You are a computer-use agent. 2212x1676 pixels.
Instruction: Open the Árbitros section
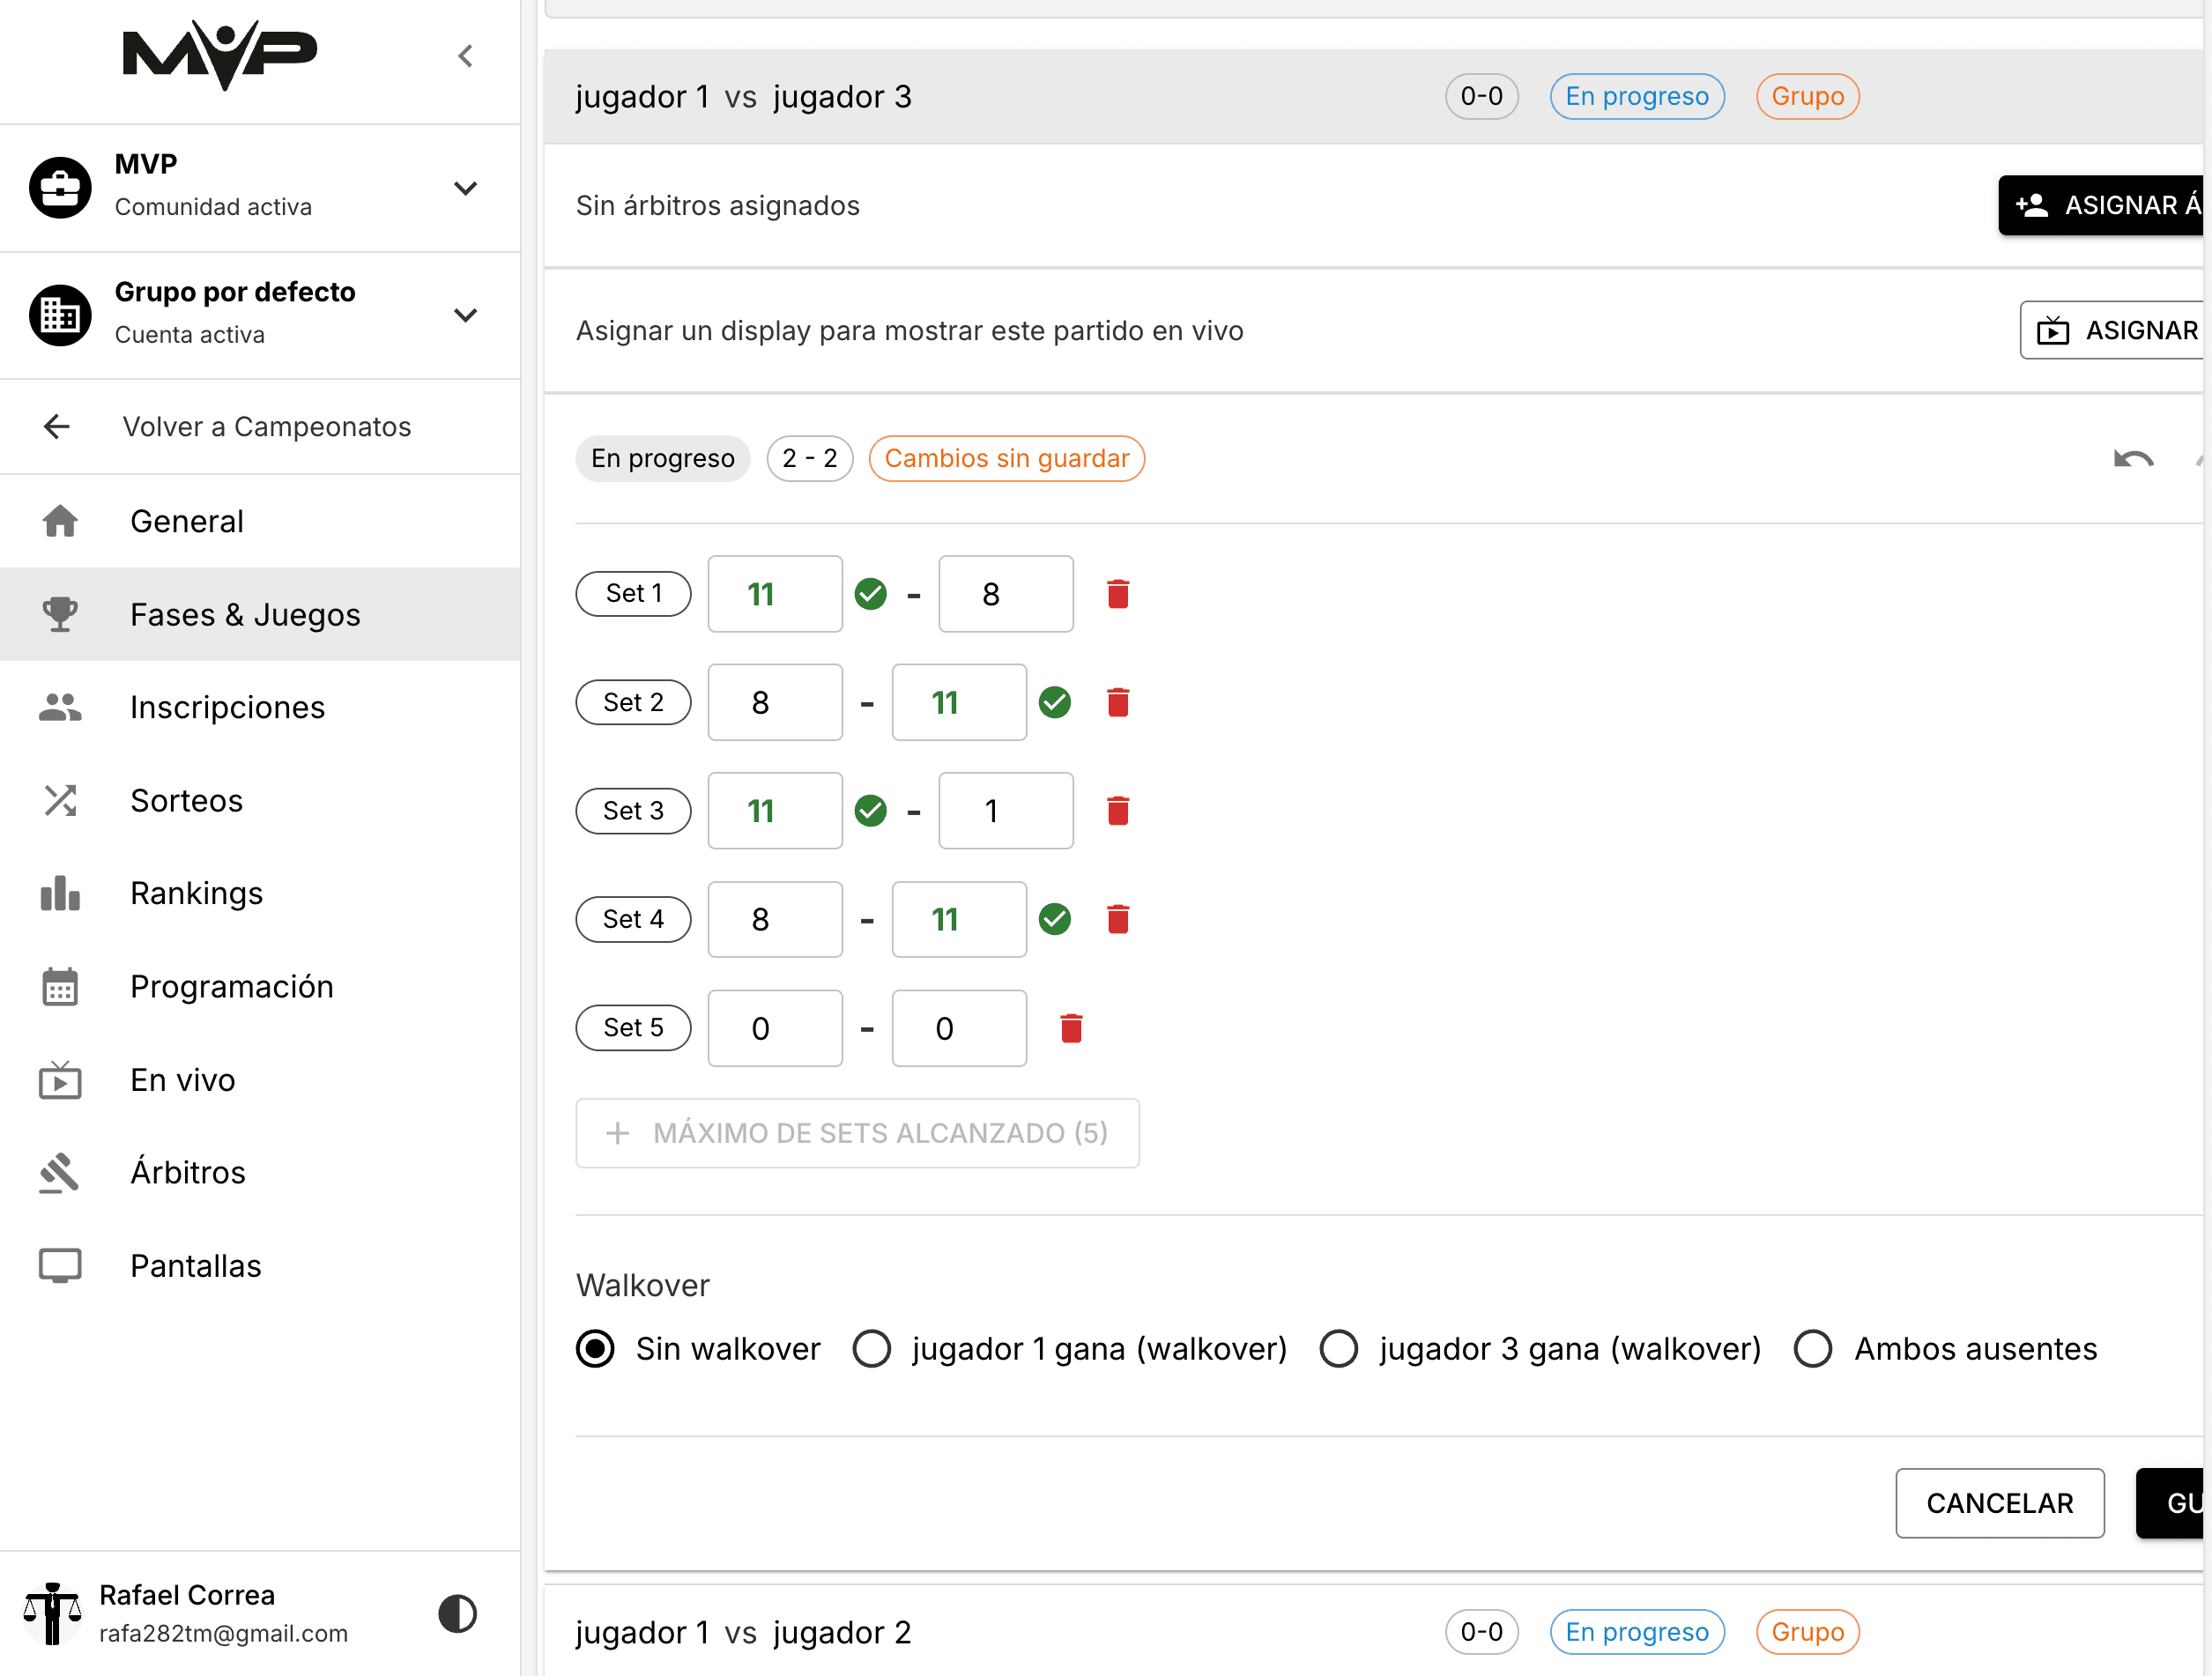(x=188, y=1172)
